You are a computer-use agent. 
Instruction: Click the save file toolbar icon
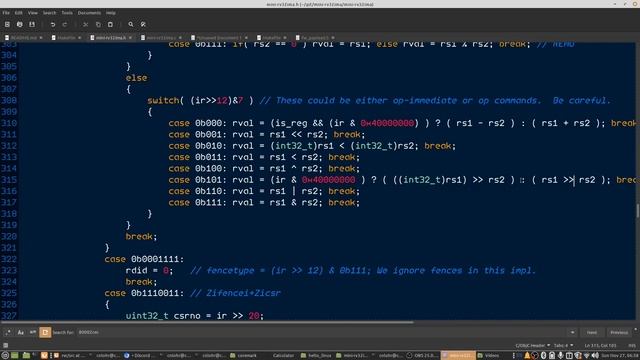click(32, 24)
